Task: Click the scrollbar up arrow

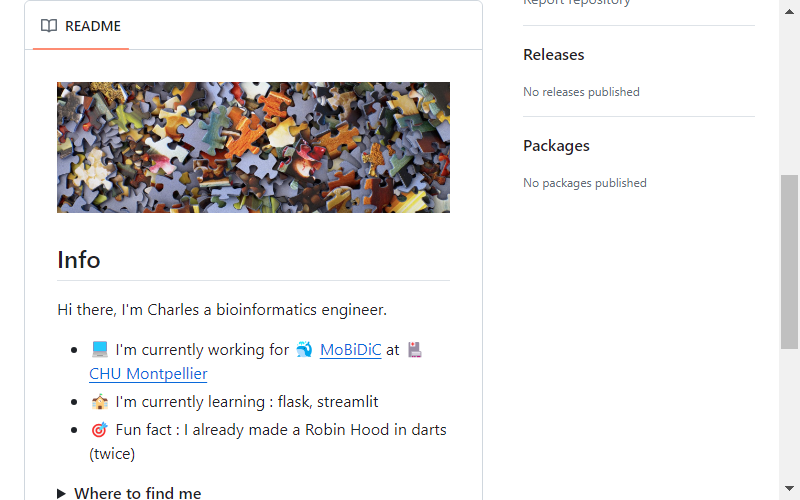Action: 789,11
